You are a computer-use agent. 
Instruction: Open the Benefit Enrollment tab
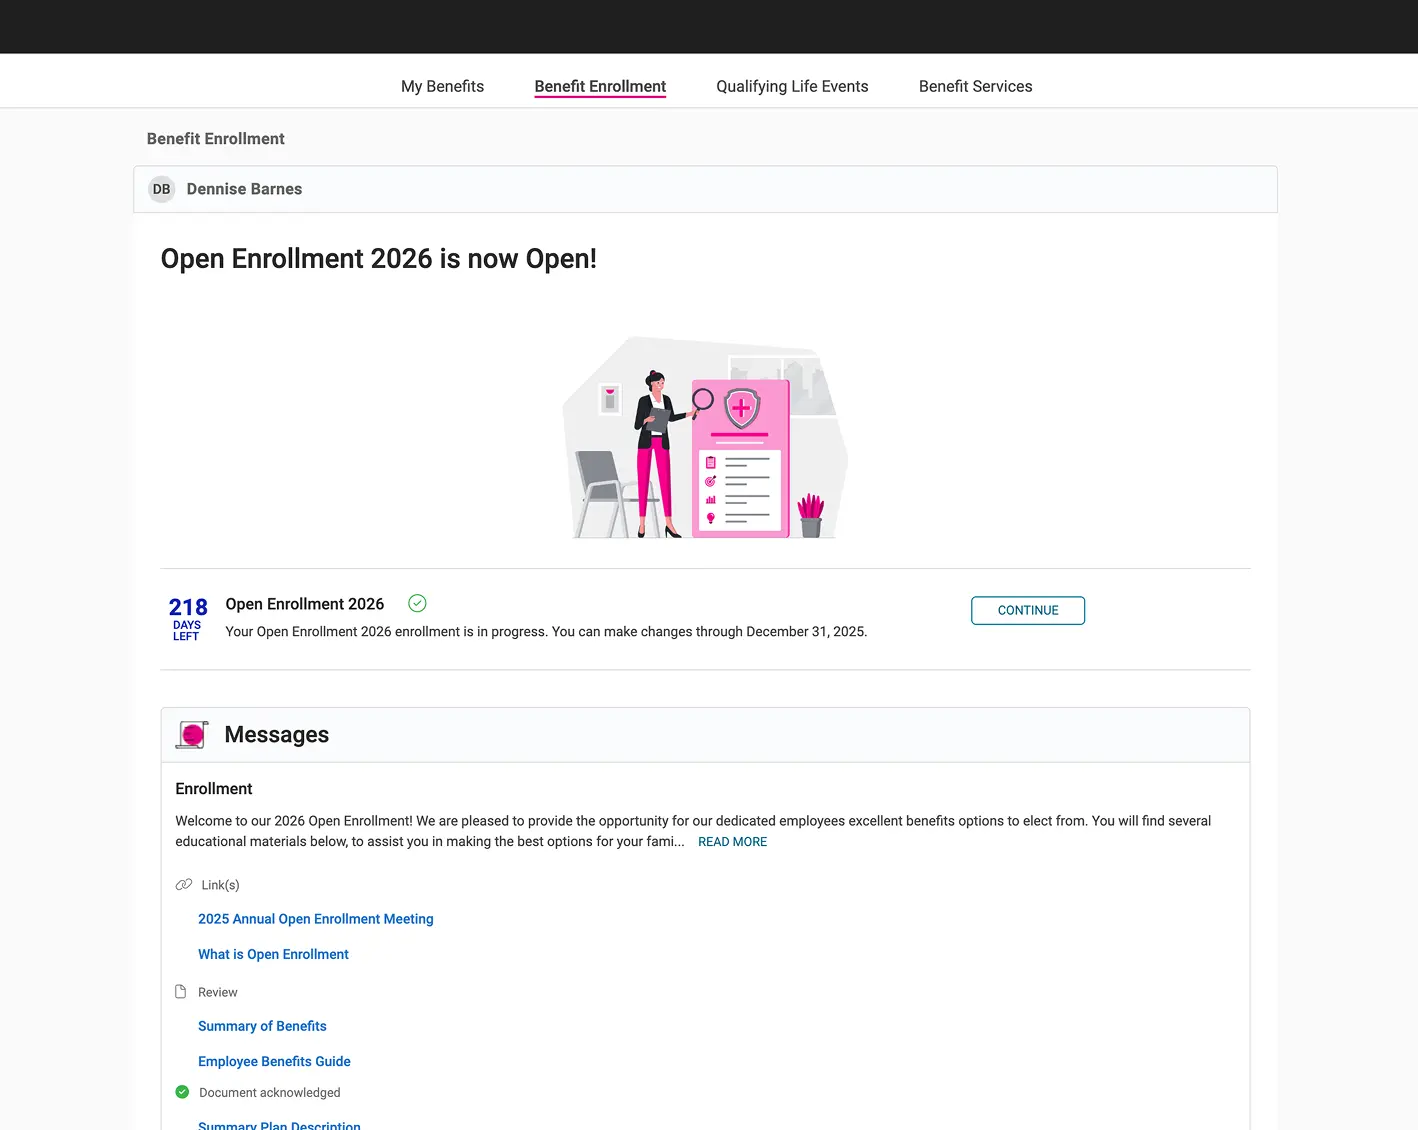[x=600, y=86]
